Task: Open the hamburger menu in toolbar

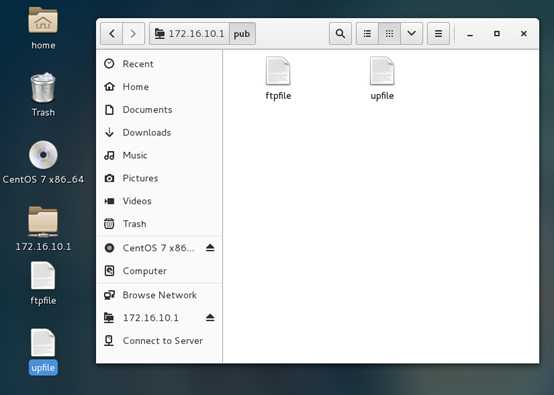Action: click(438, 34)
